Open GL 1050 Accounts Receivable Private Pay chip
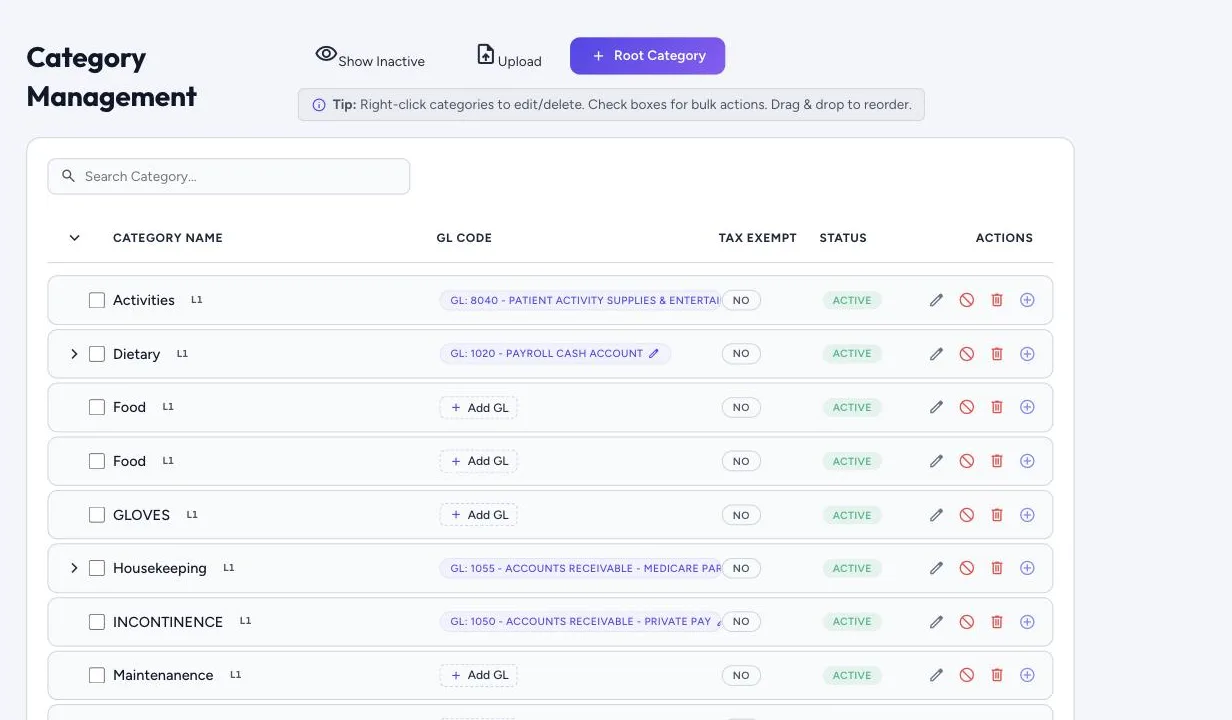1232x720 pixels. (580, 621)
